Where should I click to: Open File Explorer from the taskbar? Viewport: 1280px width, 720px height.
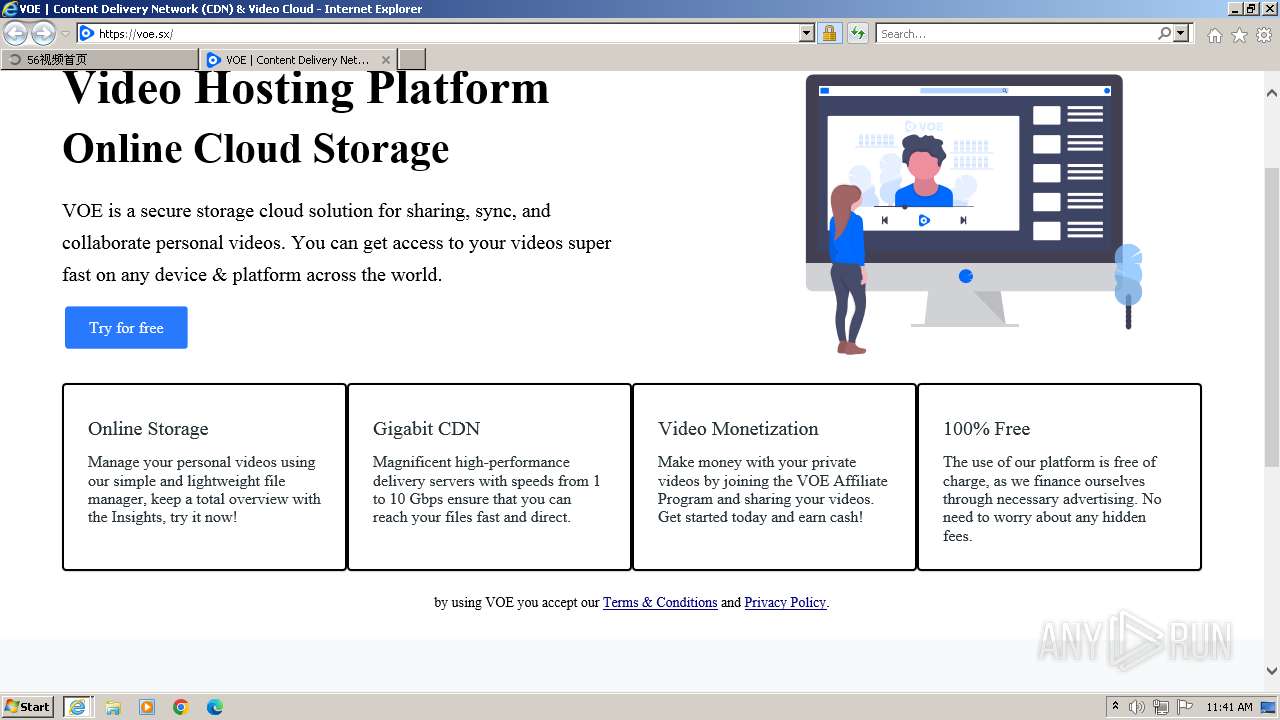tap(113, 707)
